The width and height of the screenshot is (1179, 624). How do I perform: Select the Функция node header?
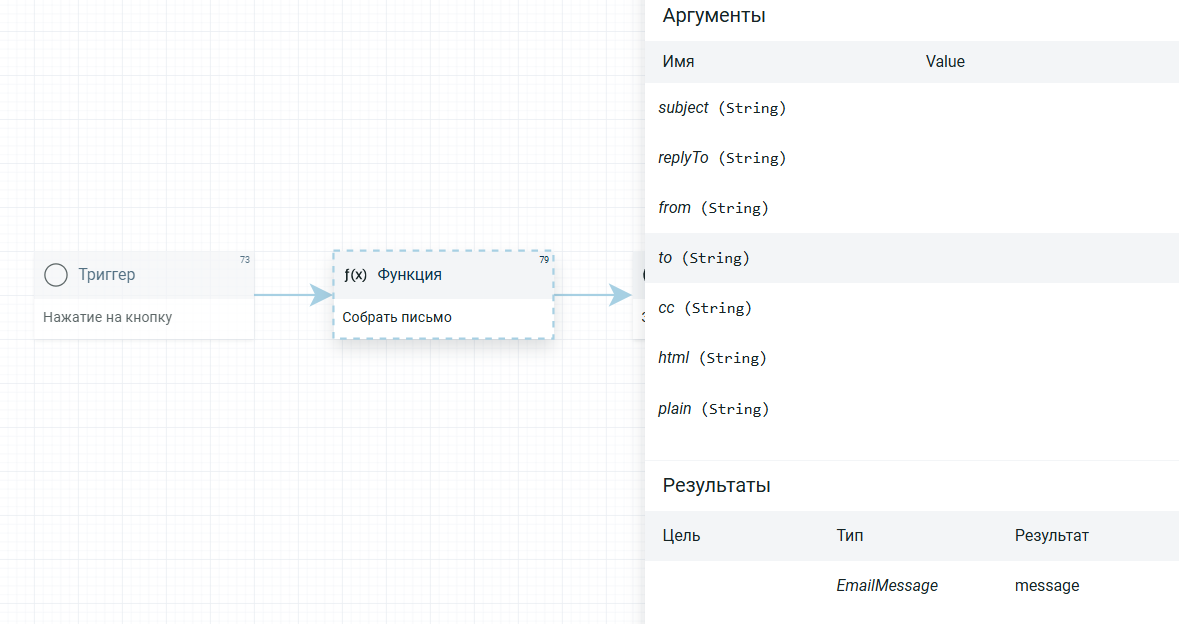pyautogui.click(x=444, y=275)
